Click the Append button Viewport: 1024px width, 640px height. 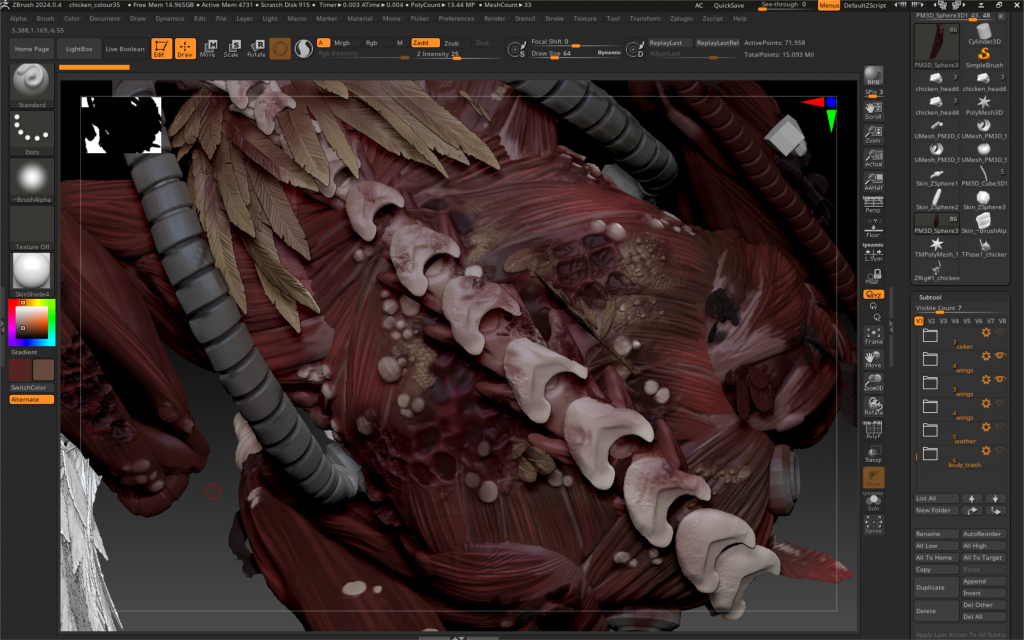pyautogui.click(x=984, y=581)
